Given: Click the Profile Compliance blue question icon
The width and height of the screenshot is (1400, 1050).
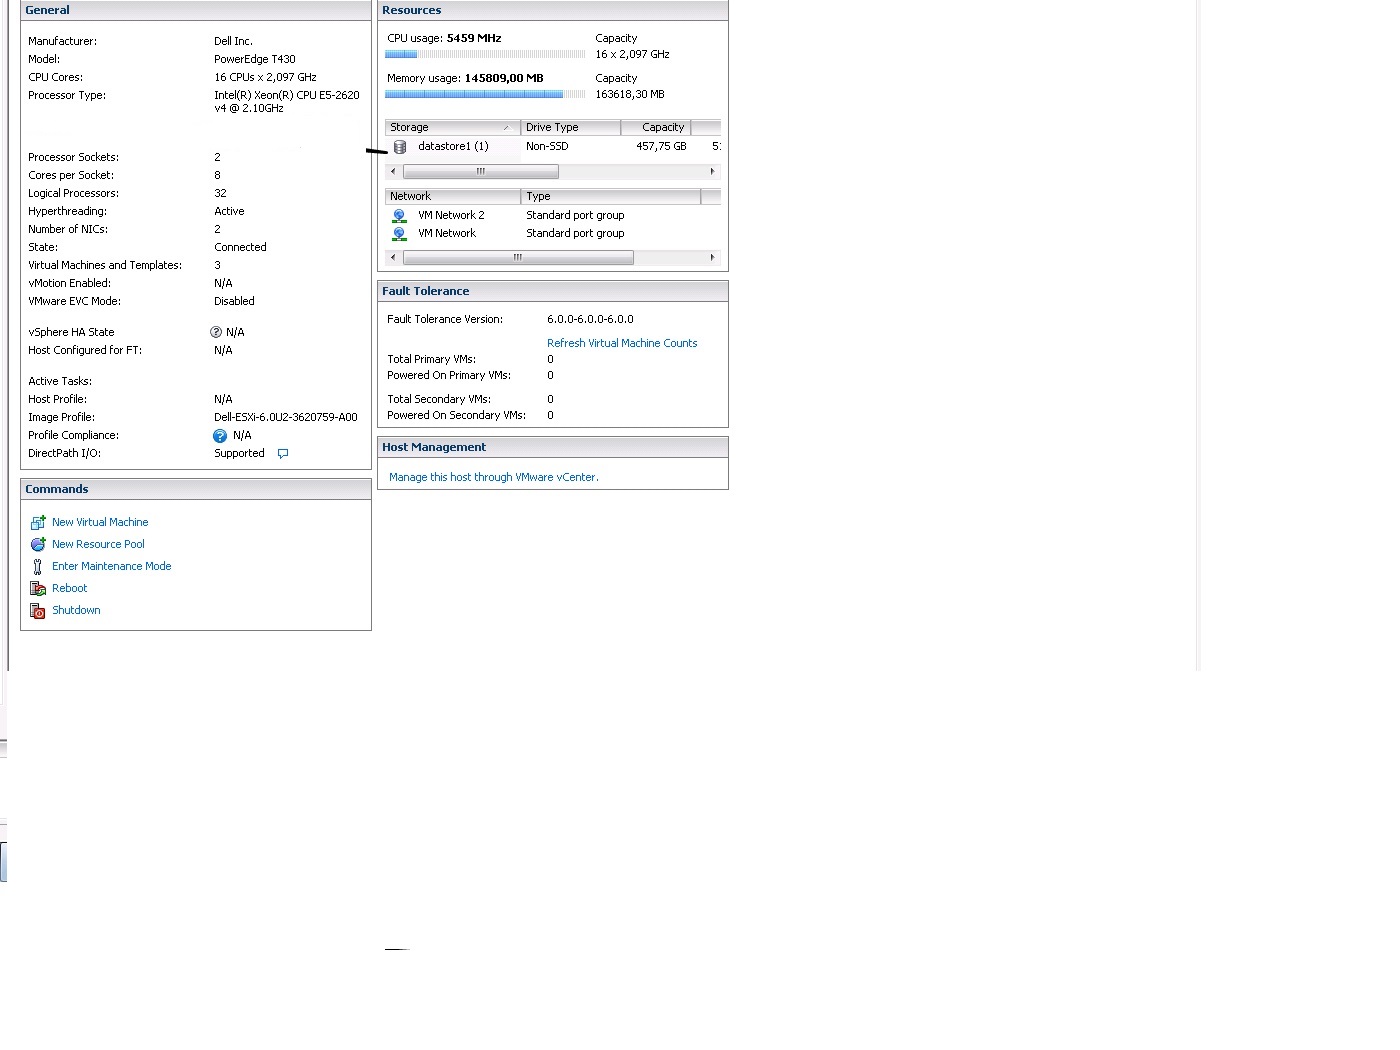Looking at the screenshot, I should pyautogui.click(x=220, y=436).
